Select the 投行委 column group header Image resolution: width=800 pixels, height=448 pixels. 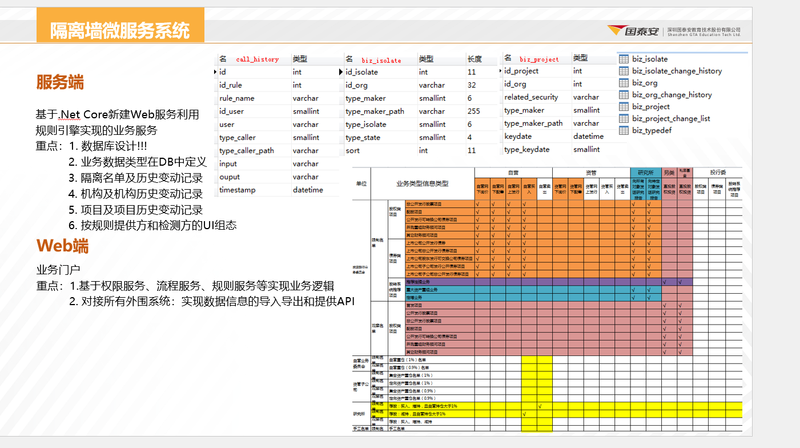click(x=718, y=171)
